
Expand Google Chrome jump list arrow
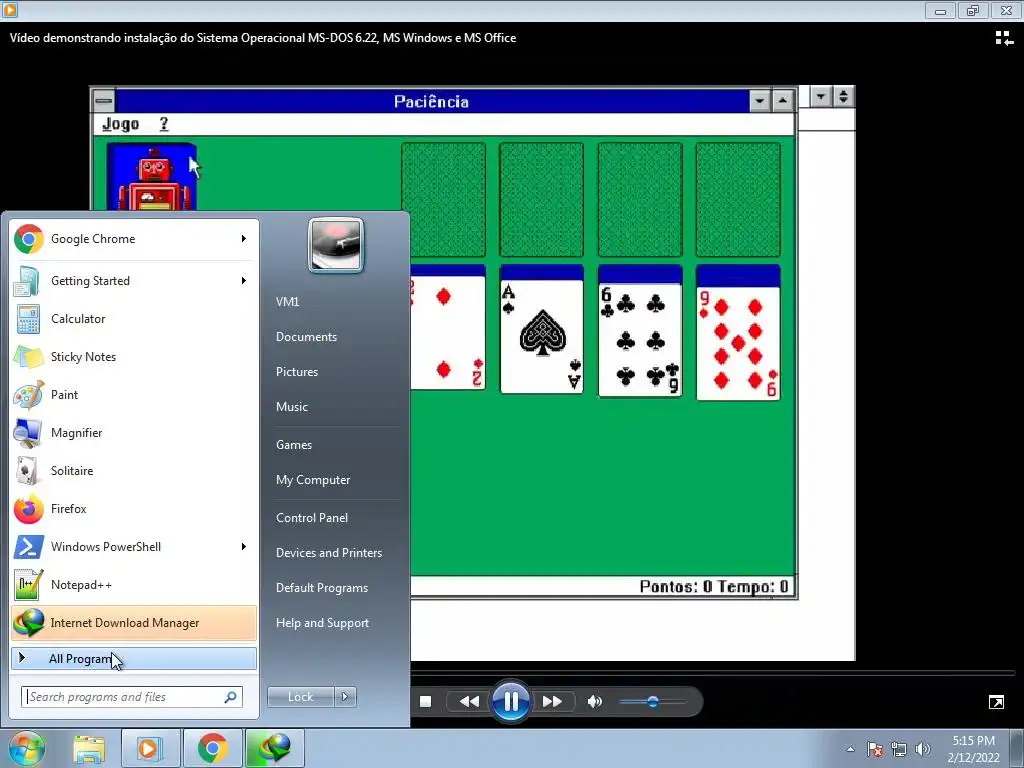click(x=244, y=239)
